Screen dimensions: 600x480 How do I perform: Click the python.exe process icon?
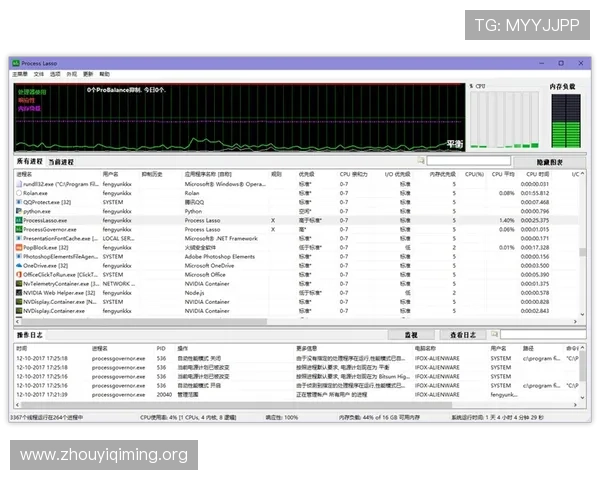click(x=19, y=211)
